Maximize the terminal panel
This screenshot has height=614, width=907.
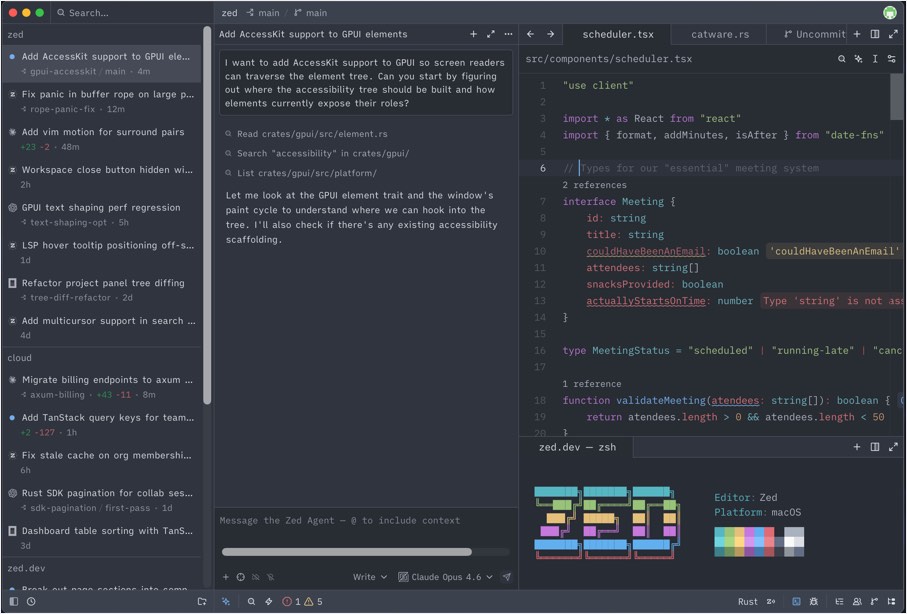(893, 447)
